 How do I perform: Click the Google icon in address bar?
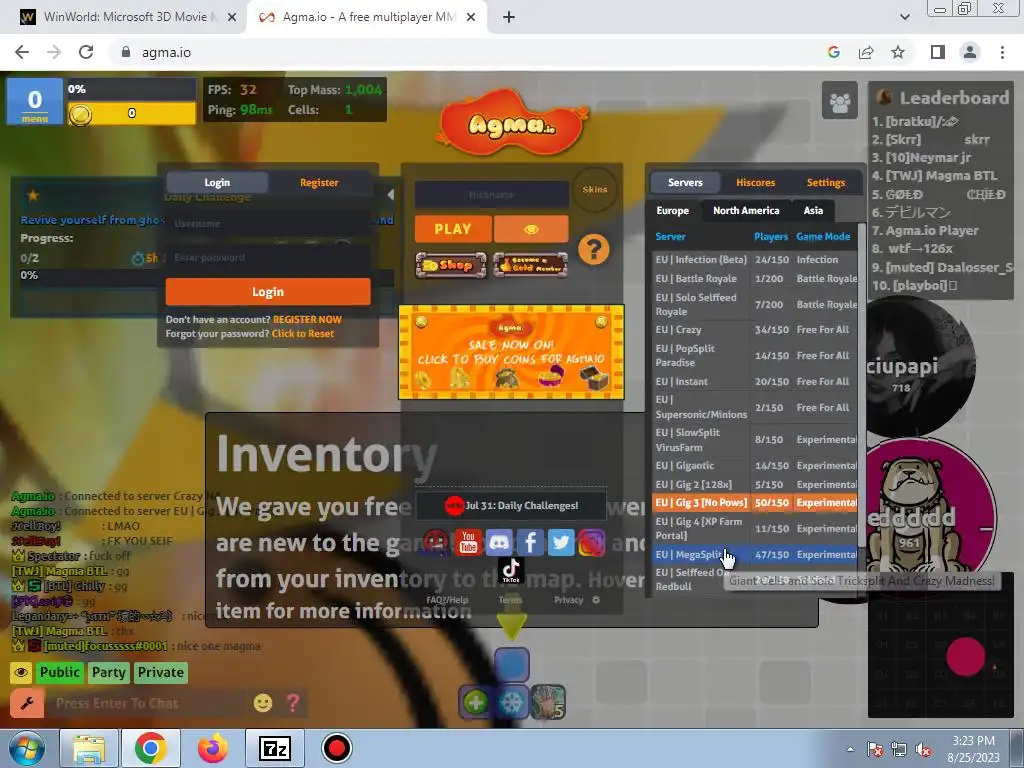coord(833,52)
